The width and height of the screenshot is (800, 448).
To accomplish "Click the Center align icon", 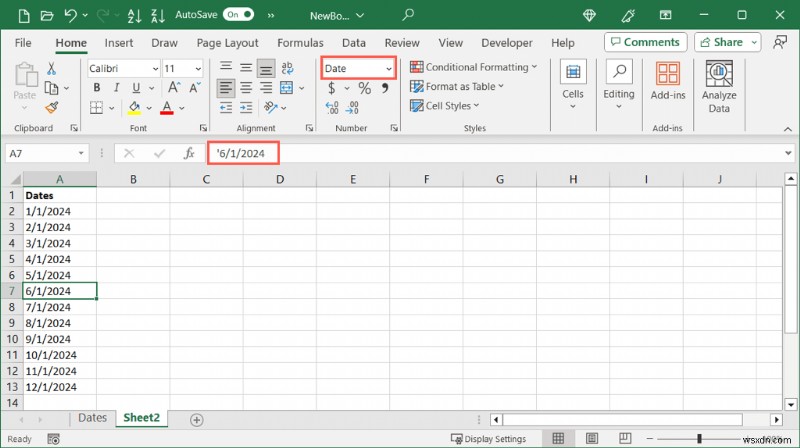I will click(246, 88).
